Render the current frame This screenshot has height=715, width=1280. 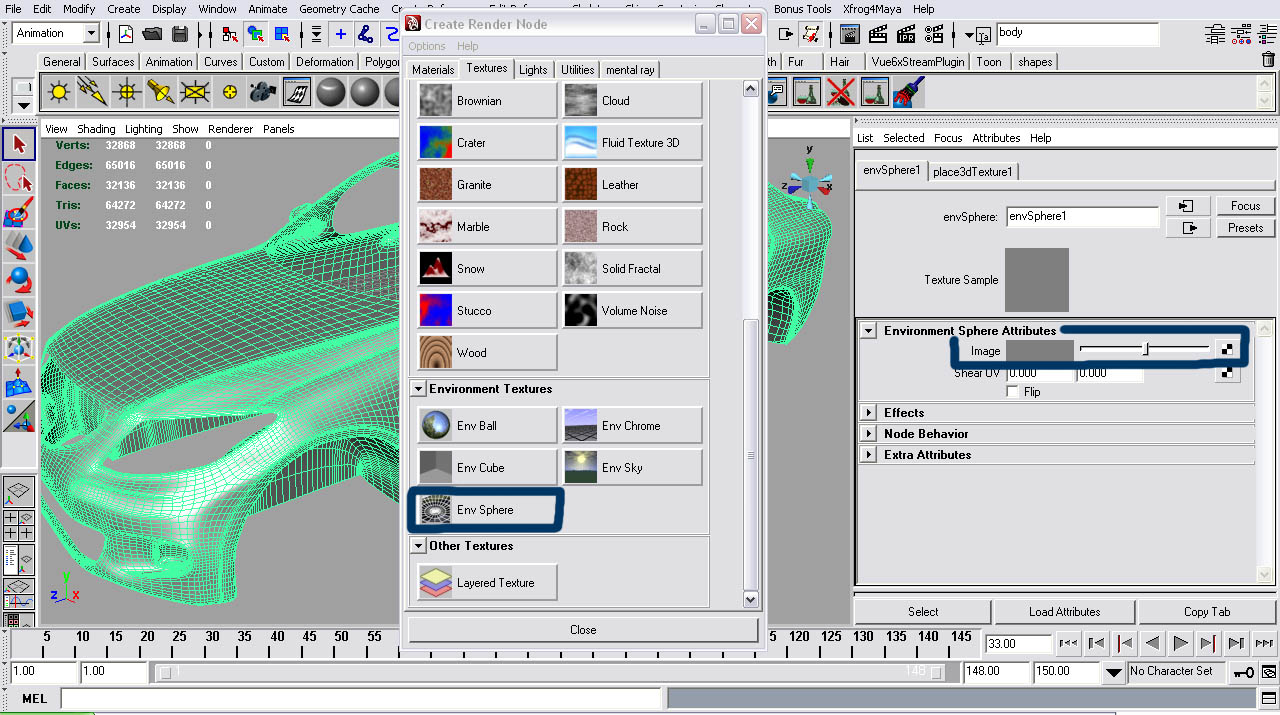tap(878, 33)
